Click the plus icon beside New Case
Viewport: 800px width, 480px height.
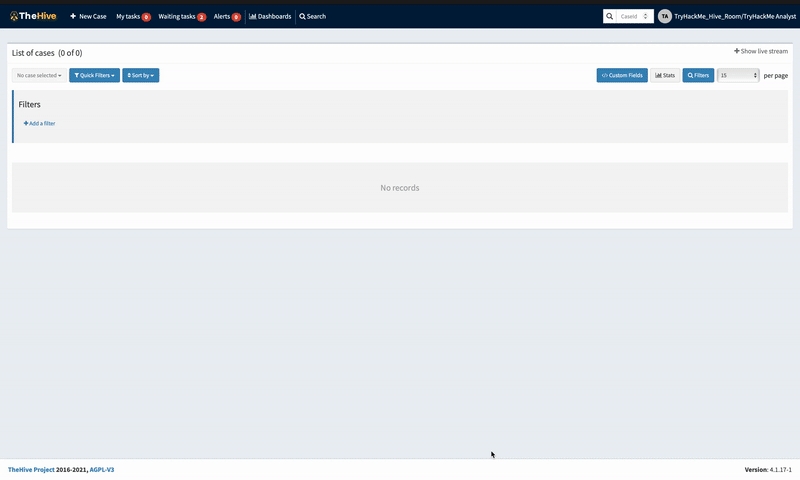73,16
